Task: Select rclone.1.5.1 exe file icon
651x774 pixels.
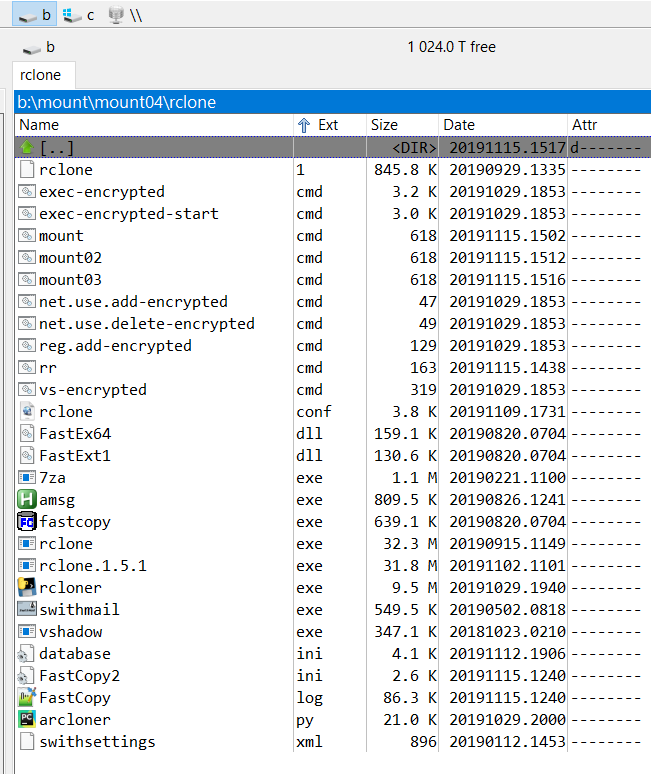Action: [27, 566]
